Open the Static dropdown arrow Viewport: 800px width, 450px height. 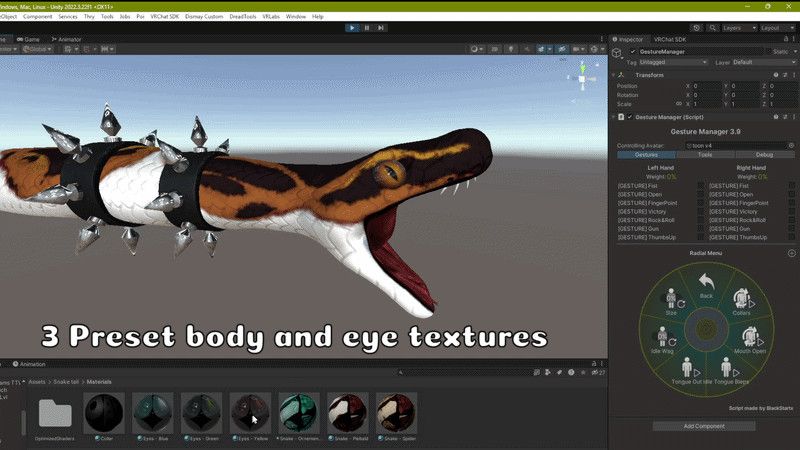pyautogui.click(x=794, y=52)
